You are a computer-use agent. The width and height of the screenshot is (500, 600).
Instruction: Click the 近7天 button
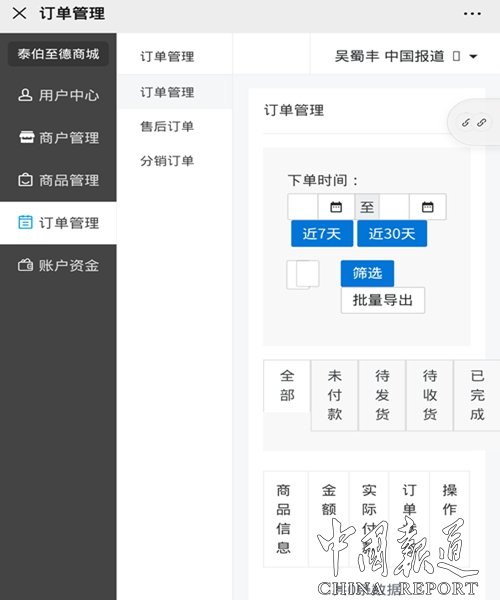coord(322,233)
